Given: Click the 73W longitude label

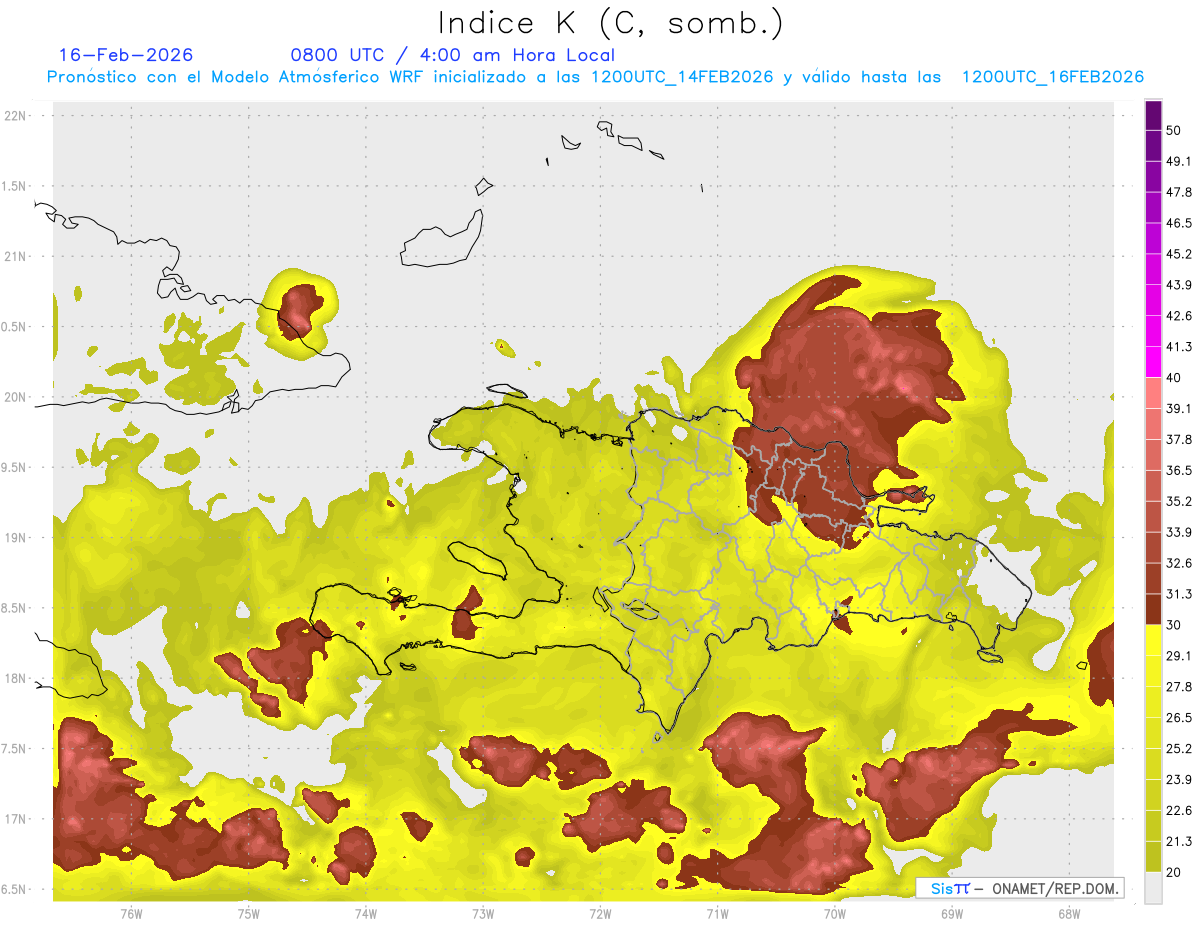Looking at the screenshot, I should tap(483, 914).
